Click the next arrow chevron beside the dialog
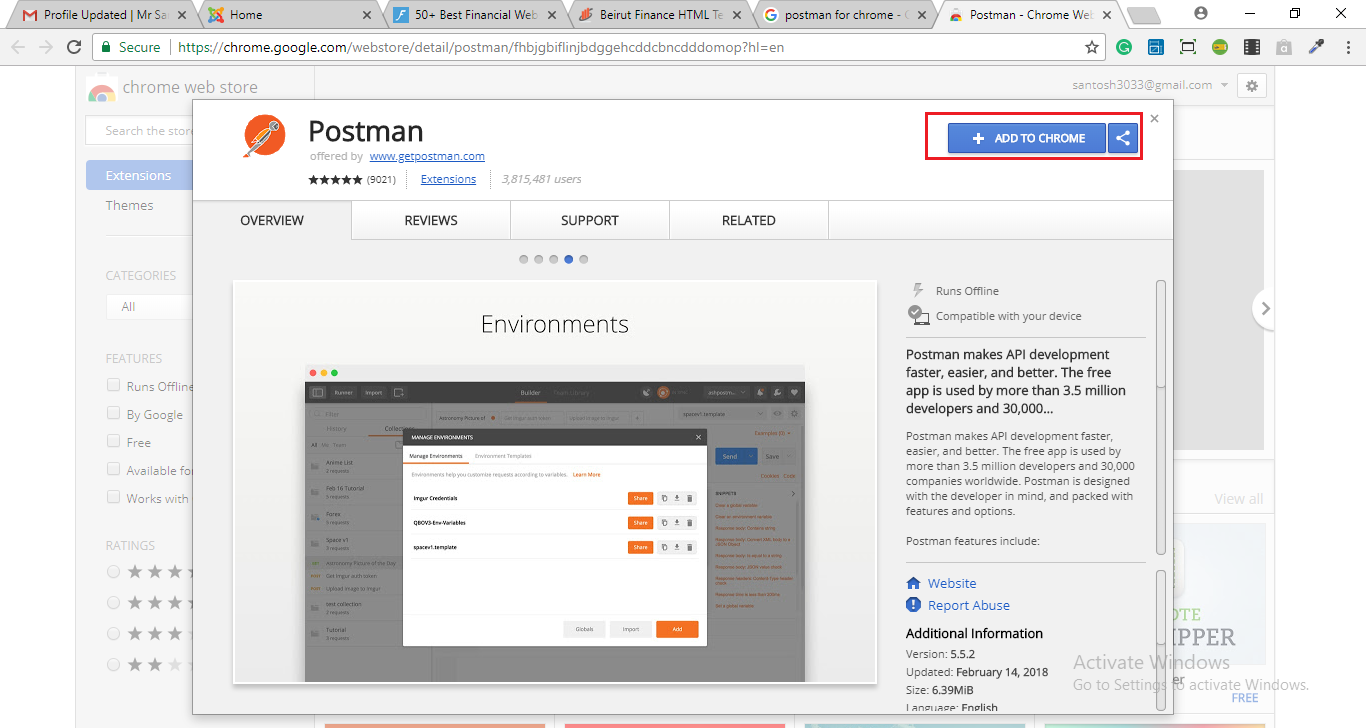The width and height of the screenshot is (1366, 728). coord(1265,309)
